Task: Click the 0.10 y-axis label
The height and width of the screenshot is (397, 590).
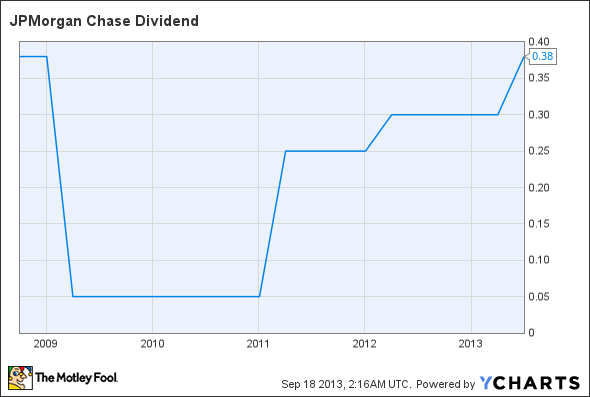Action: (539, 260)
